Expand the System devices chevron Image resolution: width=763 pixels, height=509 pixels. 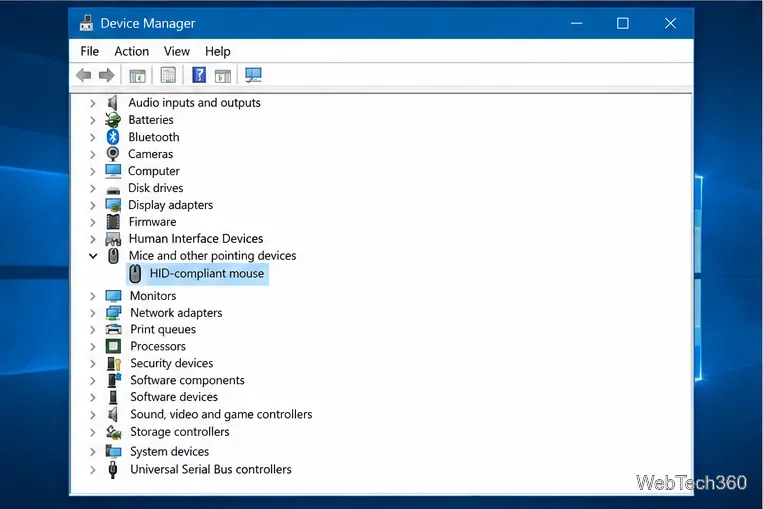click(x=92, y=452)
